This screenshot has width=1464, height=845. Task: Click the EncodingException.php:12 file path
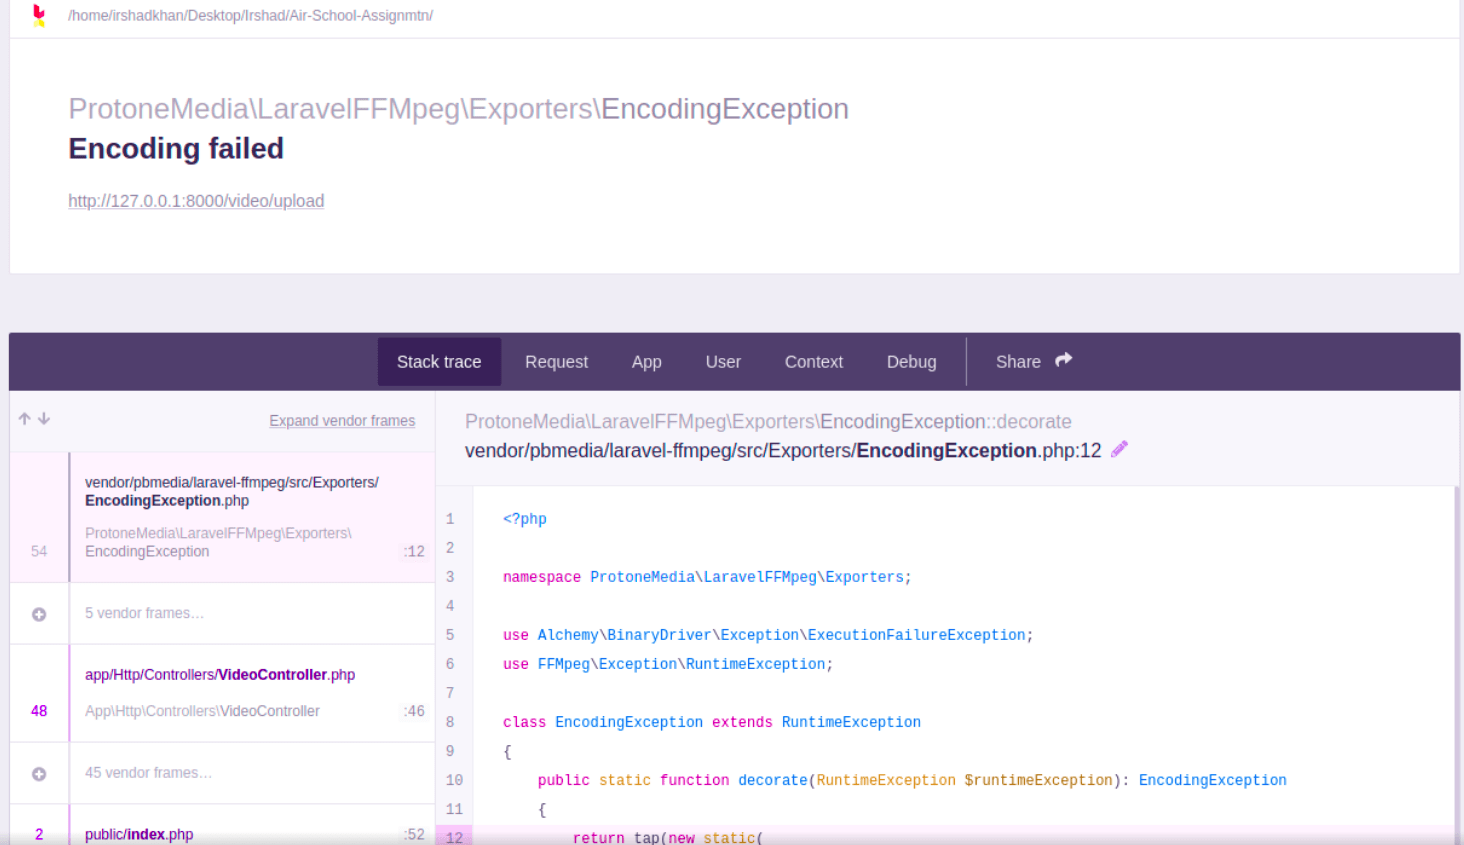click(x=783, y=451)
